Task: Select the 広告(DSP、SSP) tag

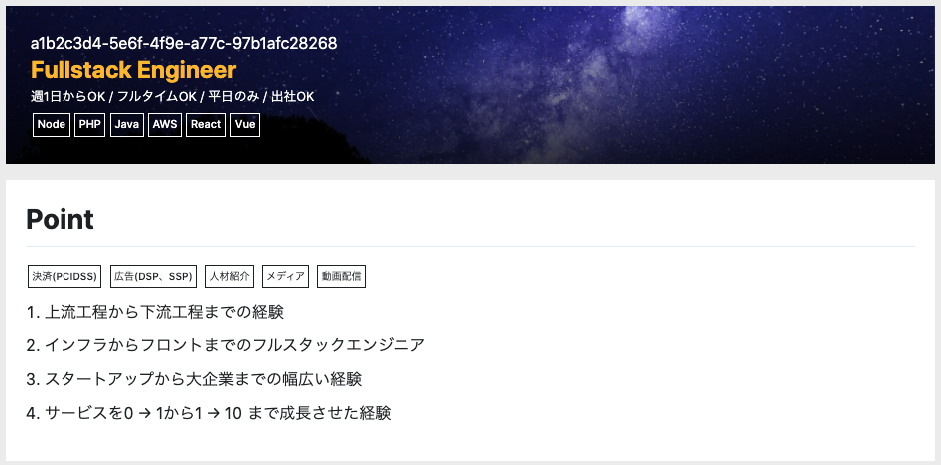Action: [153, 277]
